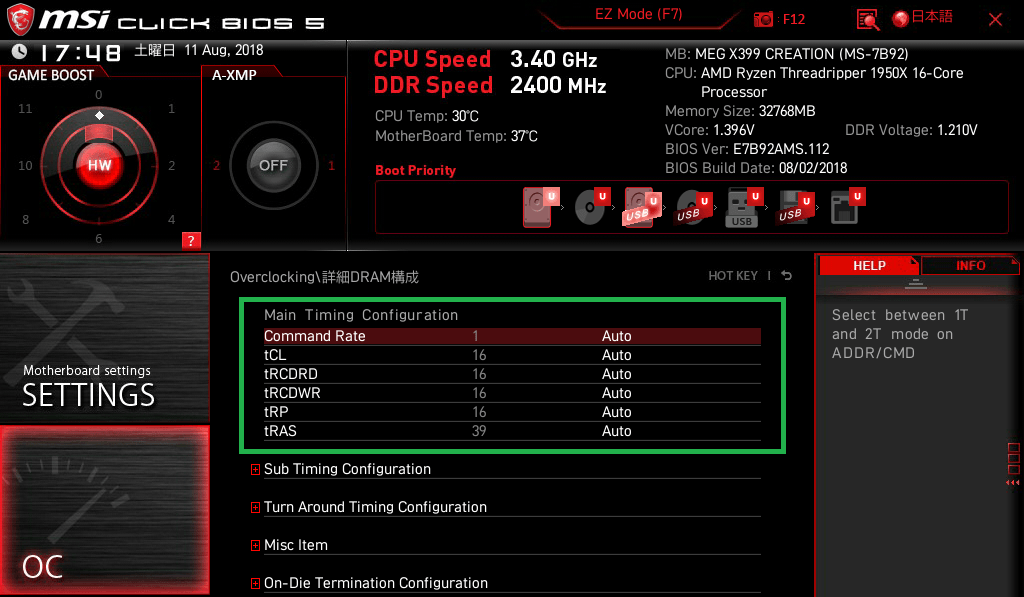The image size is (1024, 597).
Task: Select the Command Rate Auto value
Action: (617, 336)
